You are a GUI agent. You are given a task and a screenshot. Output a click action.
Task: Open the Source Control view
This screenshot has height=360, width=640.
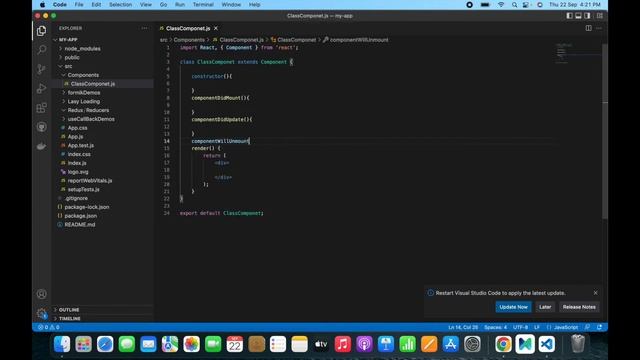(41, 69)
